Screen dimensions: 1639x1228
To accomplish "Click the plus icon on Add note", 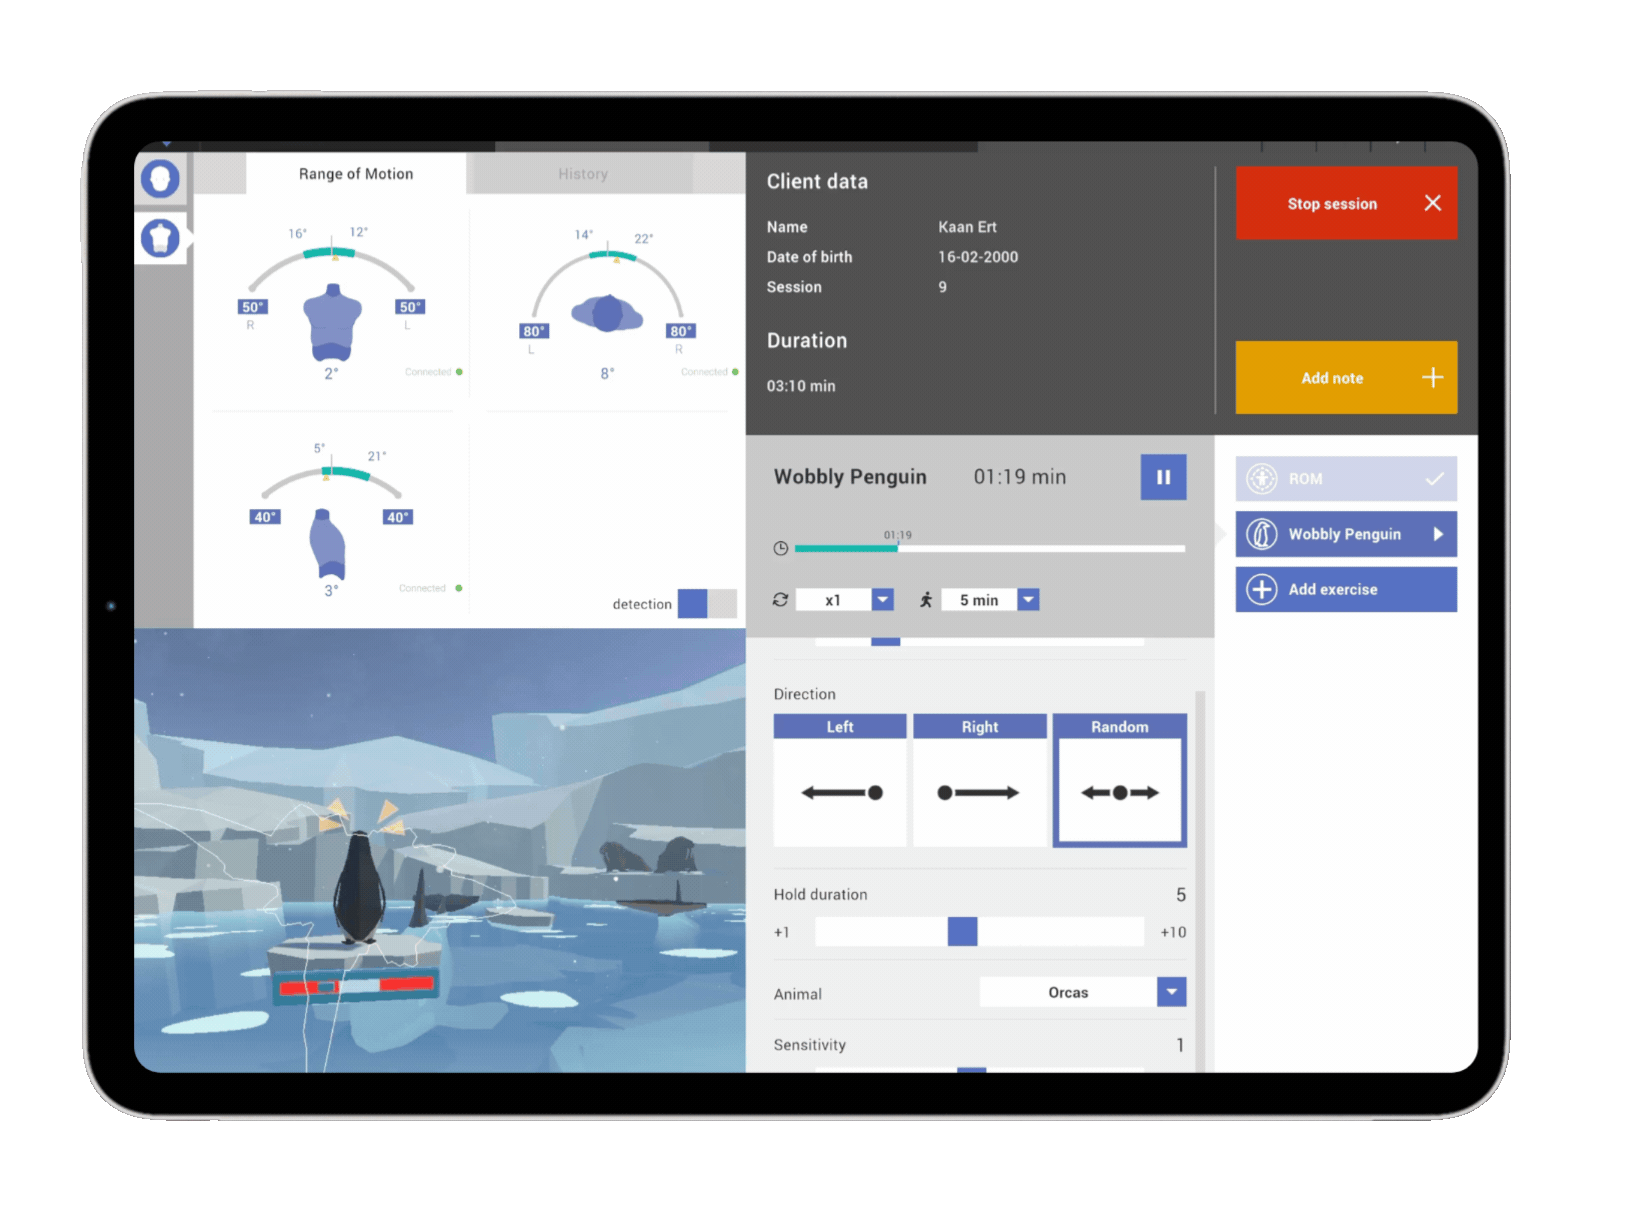I will [1432, 377].
